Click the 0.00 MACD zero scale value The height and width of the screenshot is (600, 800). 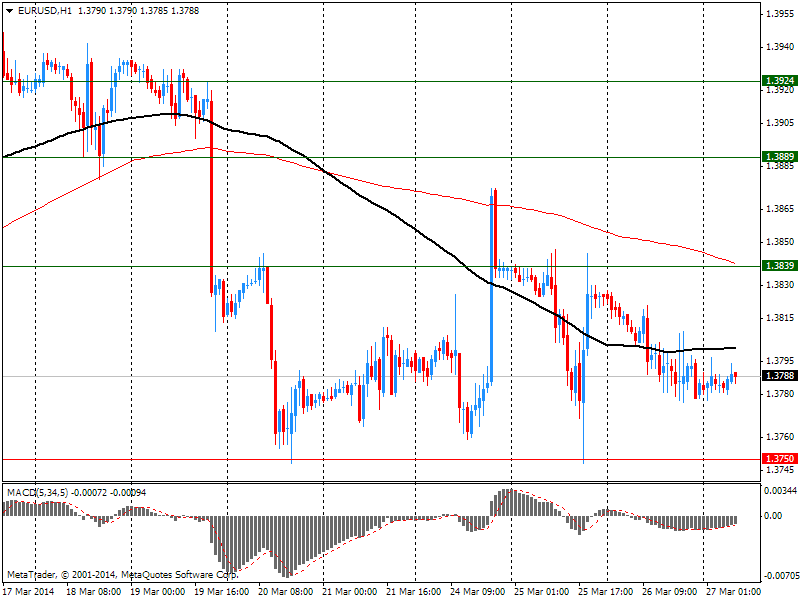pyautogui.click(x=773, y=516)
